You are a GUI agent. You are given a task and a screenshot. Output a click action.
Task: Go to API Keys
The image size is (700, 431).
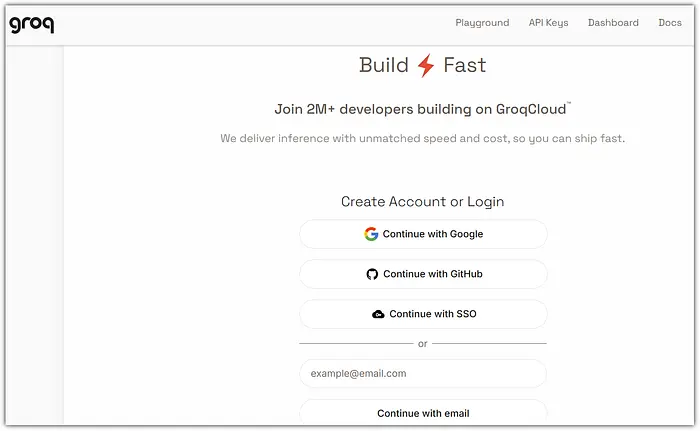[x=548, y=23]
